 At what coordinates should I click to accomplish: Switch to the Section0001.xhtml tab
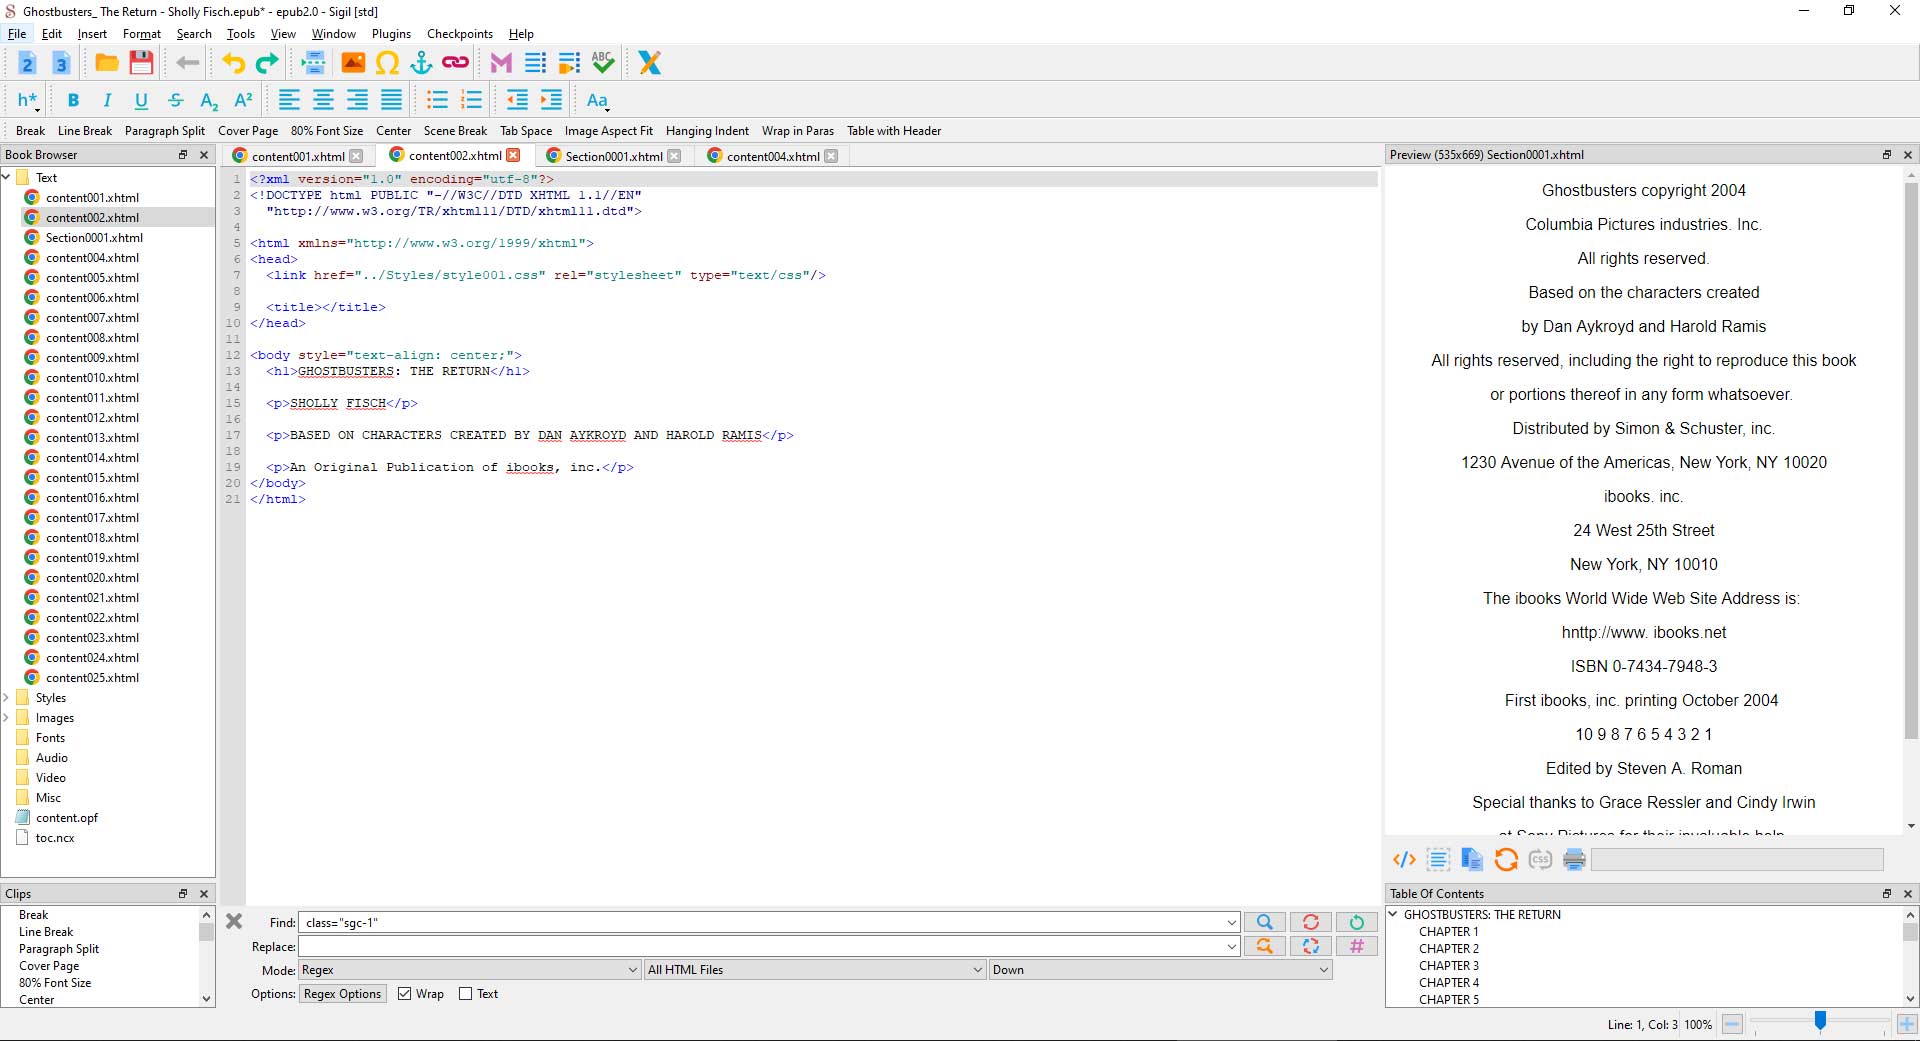pos(613,156)
